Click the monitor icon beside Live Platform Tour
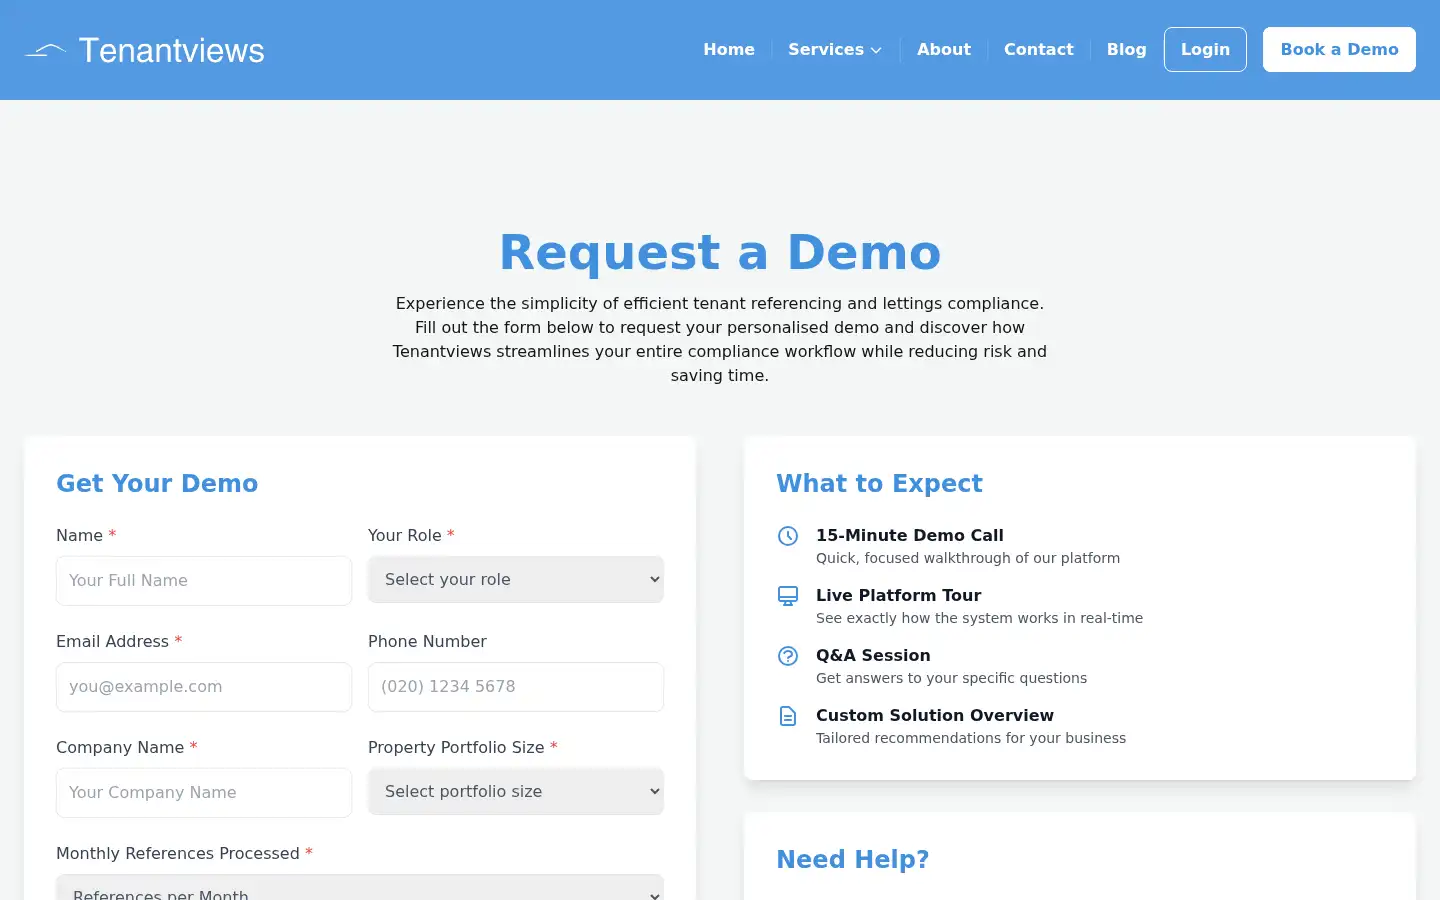Screen dimensions: 1440x900 pyautogui.click(x=788, y=596)
